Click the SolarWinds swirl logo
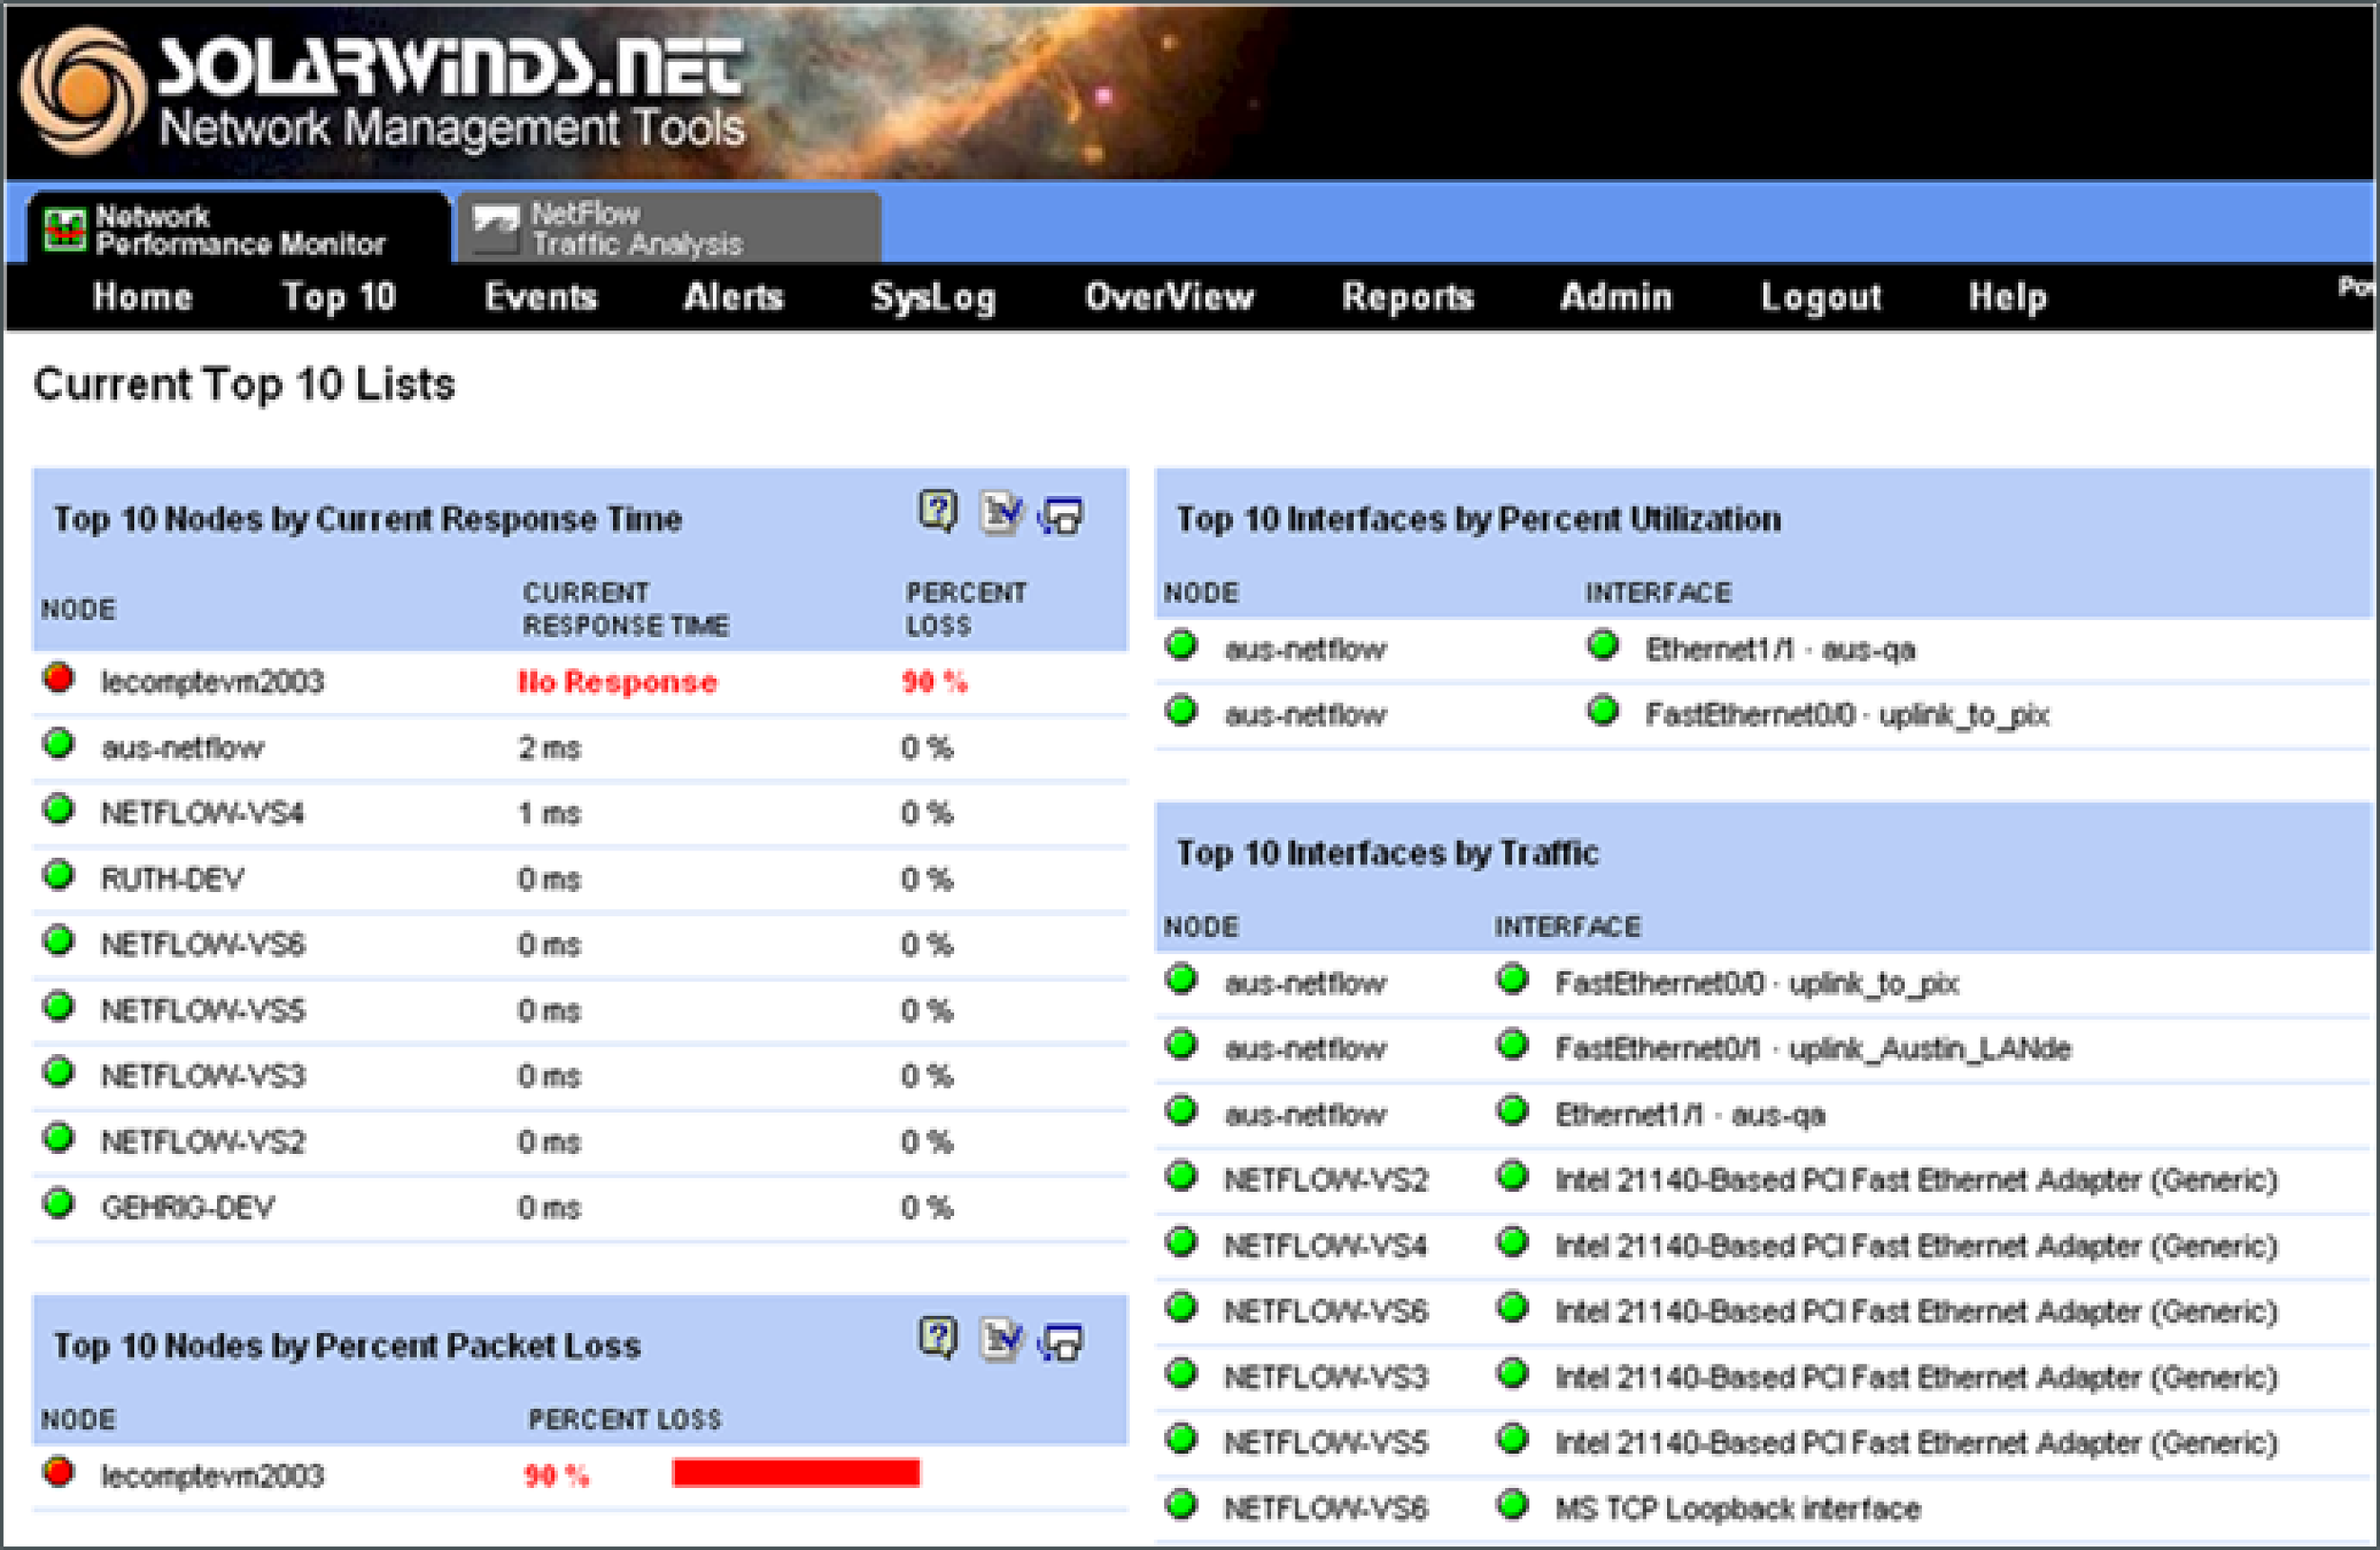 point(84,92)
